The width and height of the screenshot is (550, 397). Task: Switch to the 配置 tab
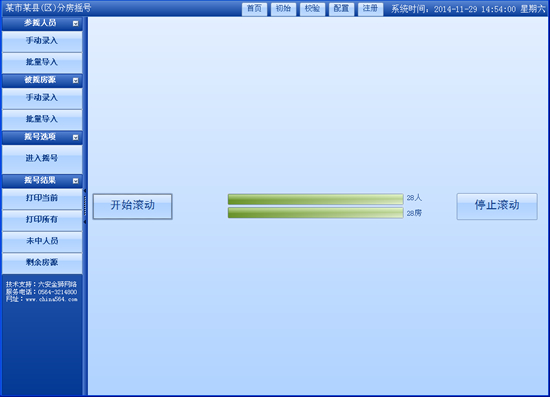(341, 9)
